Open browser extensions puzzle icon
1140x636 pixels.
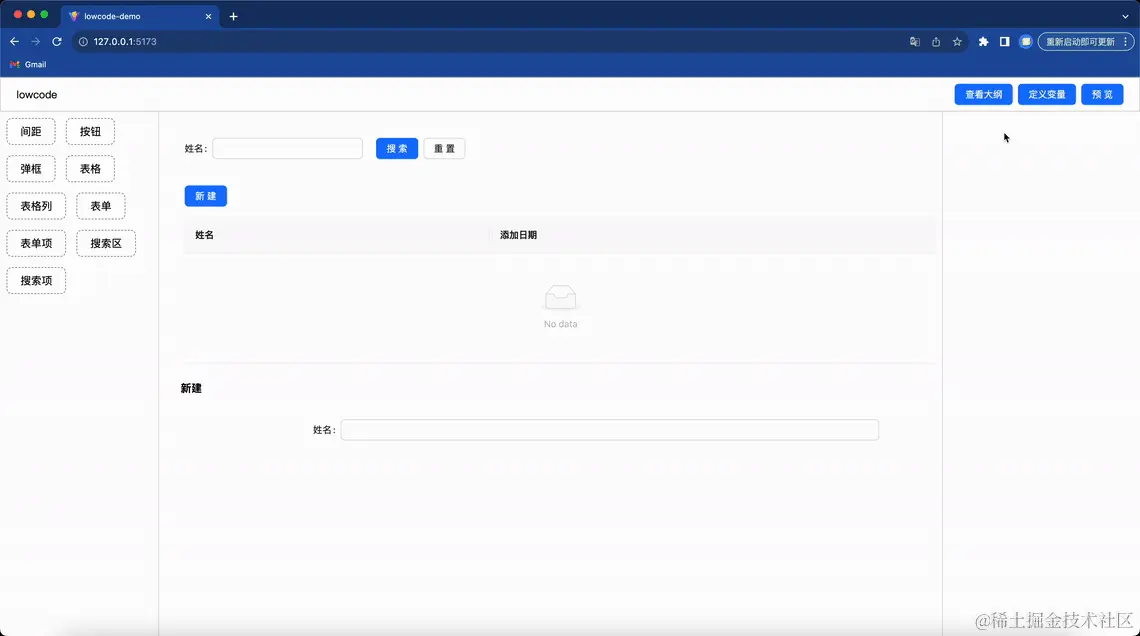point(983,41)
